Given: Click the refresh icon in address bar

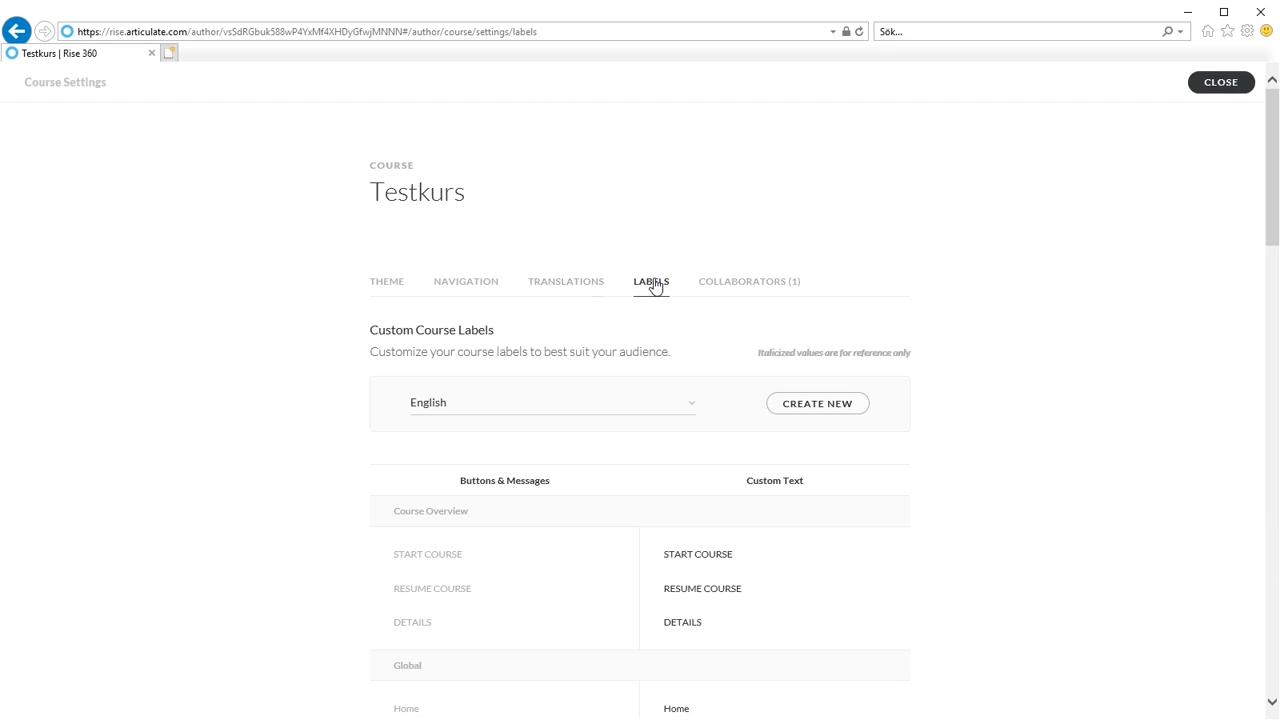Looking at the screenshot, I should click(859, 31).
